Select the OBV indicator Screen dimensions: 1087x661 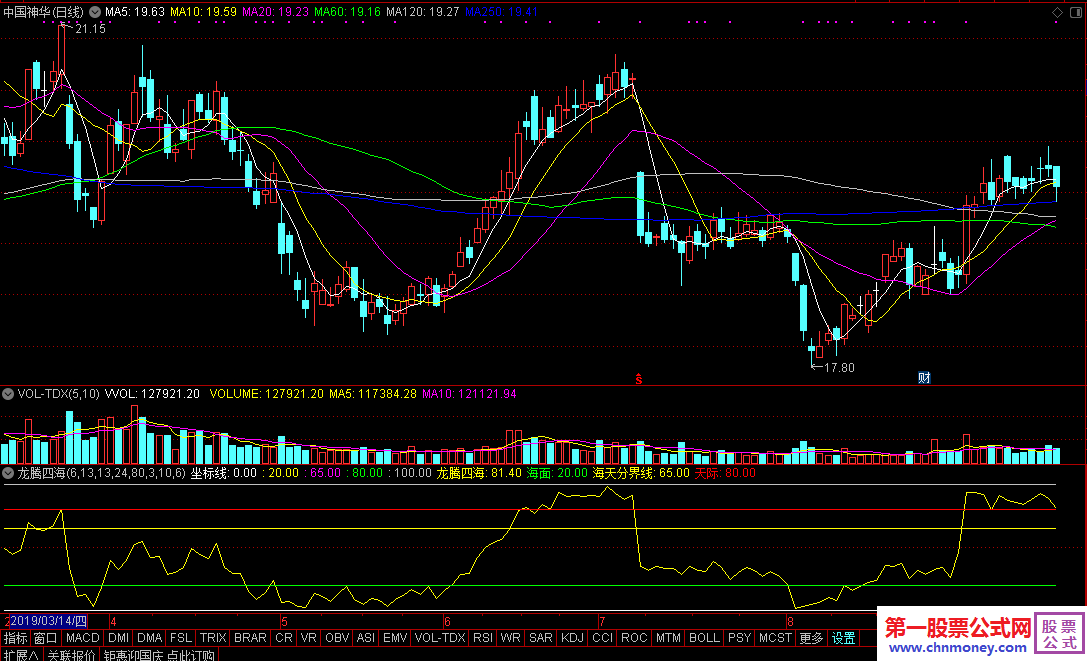337,637
